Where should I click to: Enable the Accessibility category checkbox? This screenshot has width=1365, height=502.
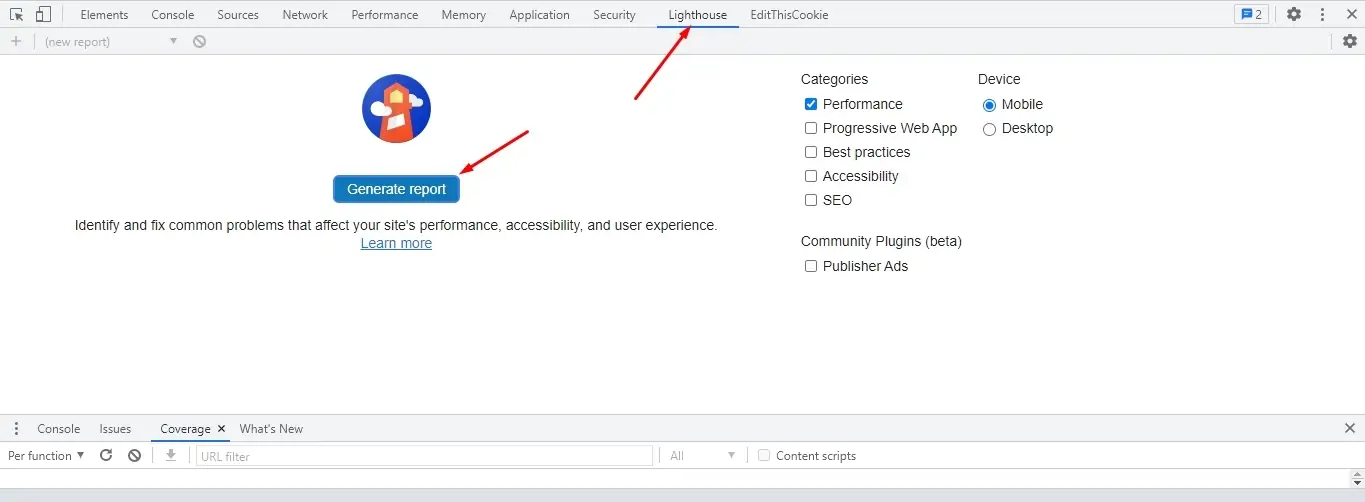tap(811, 176)
